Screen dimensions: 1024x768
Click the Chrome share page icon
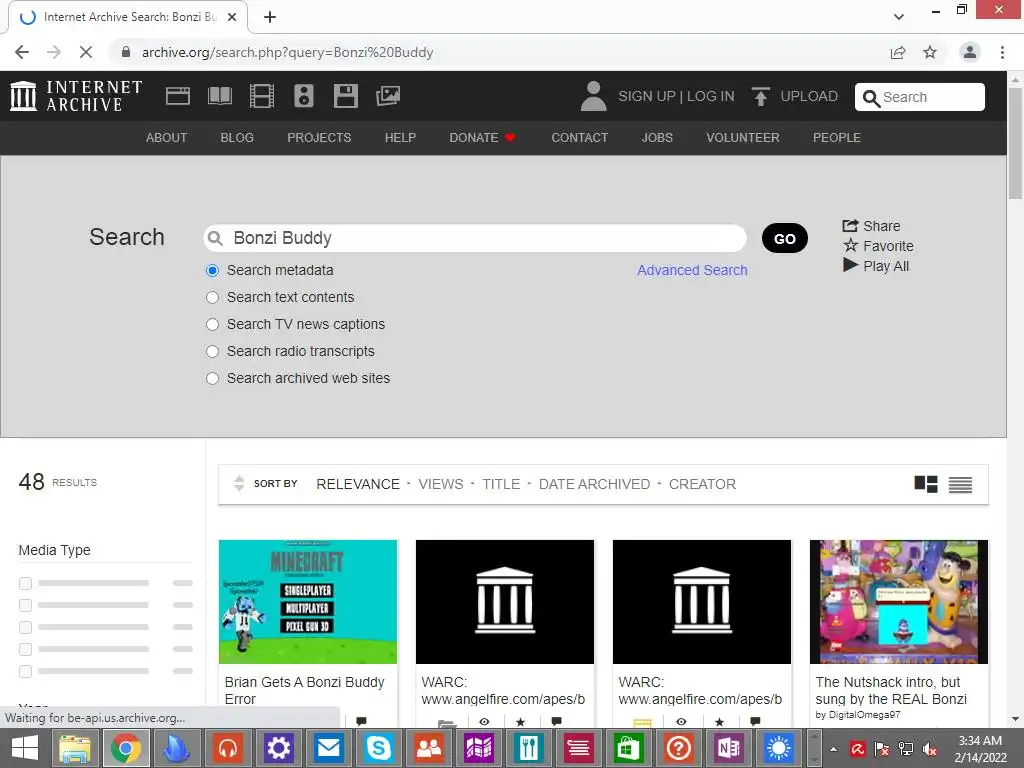coord(898,52)
